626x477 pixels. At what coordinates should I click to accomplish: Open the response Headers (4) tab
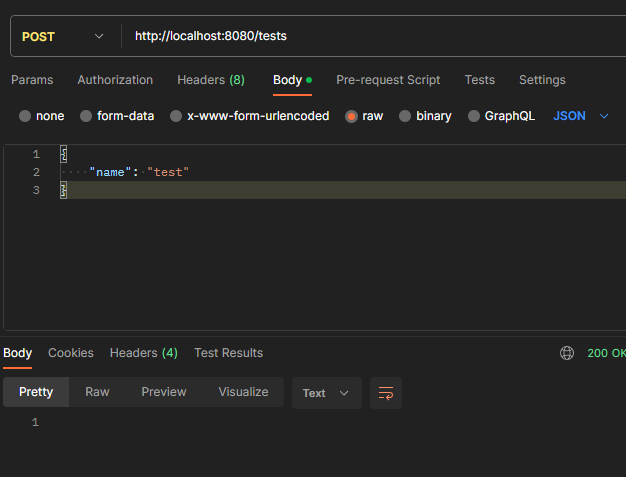(144, 353)
